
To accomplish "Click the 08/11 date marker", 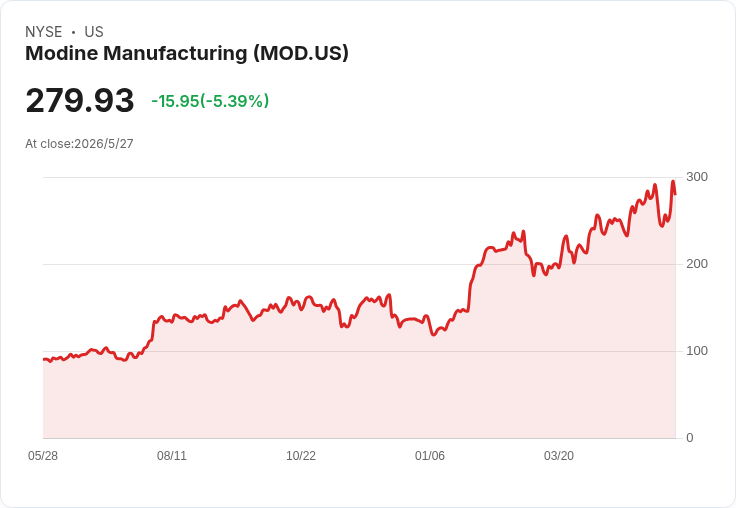I will 172,456.
